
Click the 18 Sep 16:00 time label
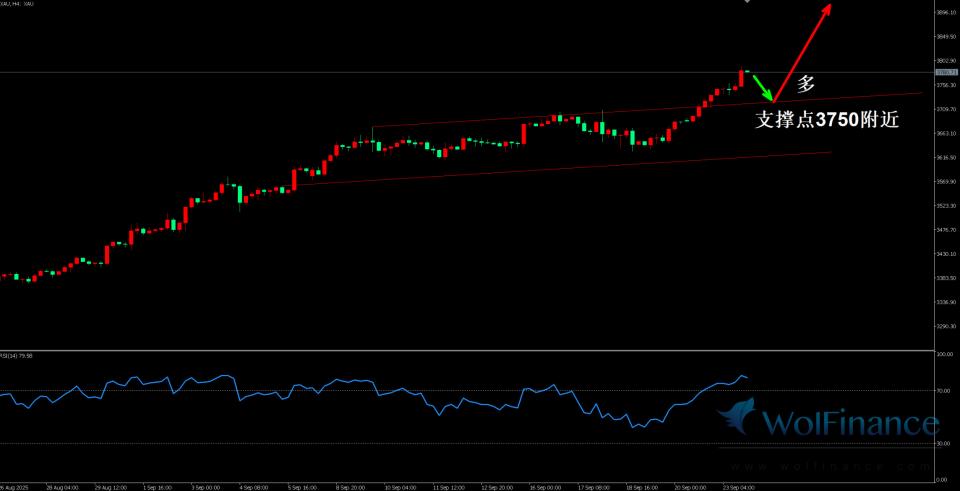pos(641,488)
